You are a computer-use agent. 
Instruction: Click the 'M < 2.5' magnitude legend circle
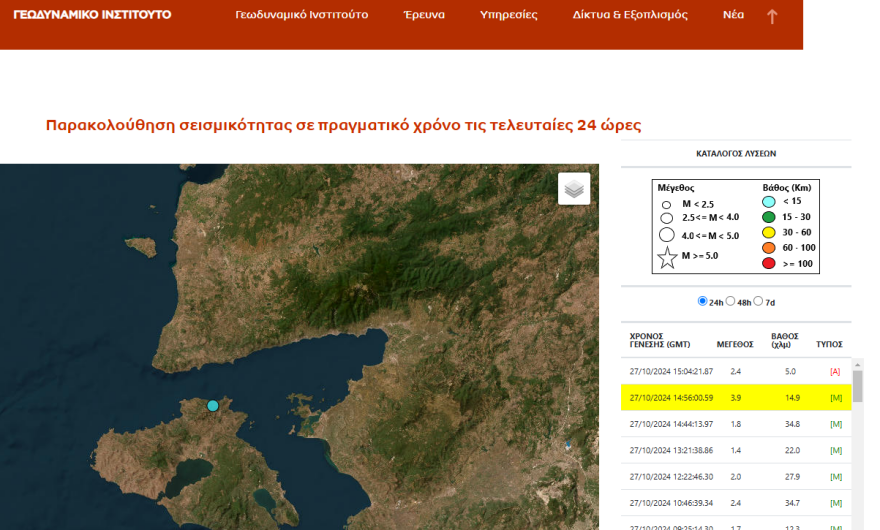tap(666, 205)
